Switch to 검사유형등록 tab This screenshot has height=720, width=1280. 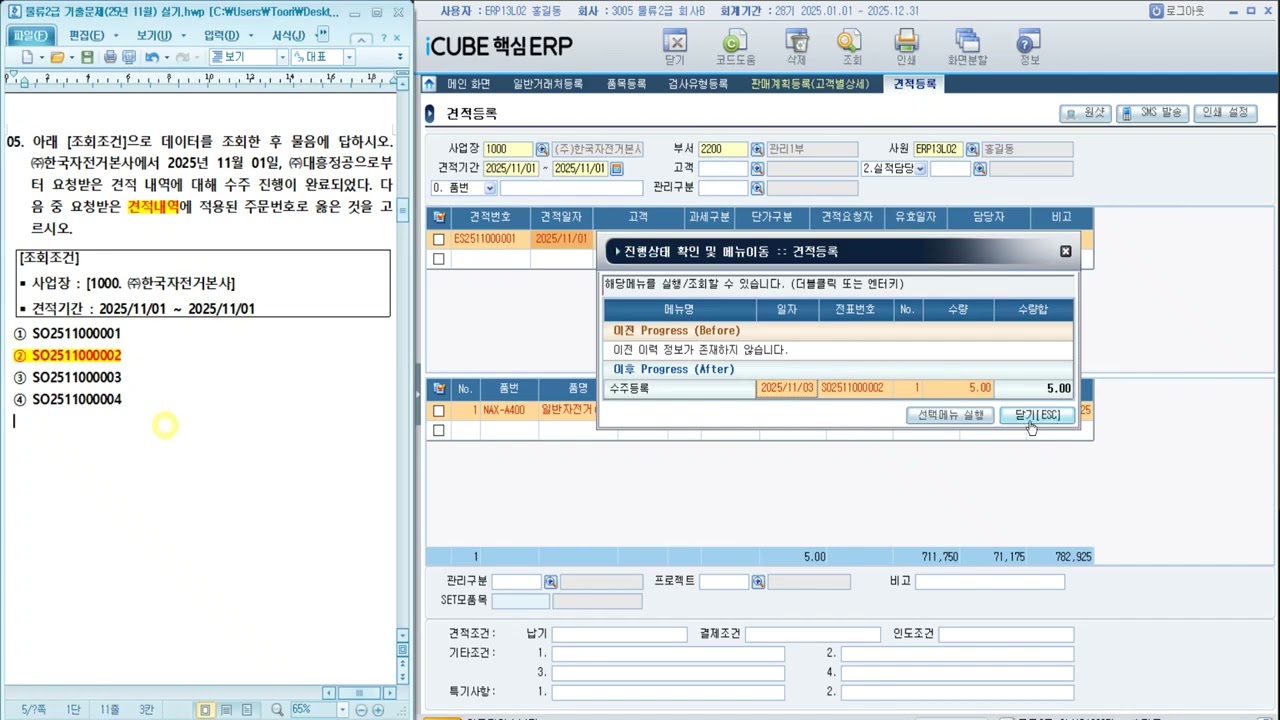click(x=698, y=84)
